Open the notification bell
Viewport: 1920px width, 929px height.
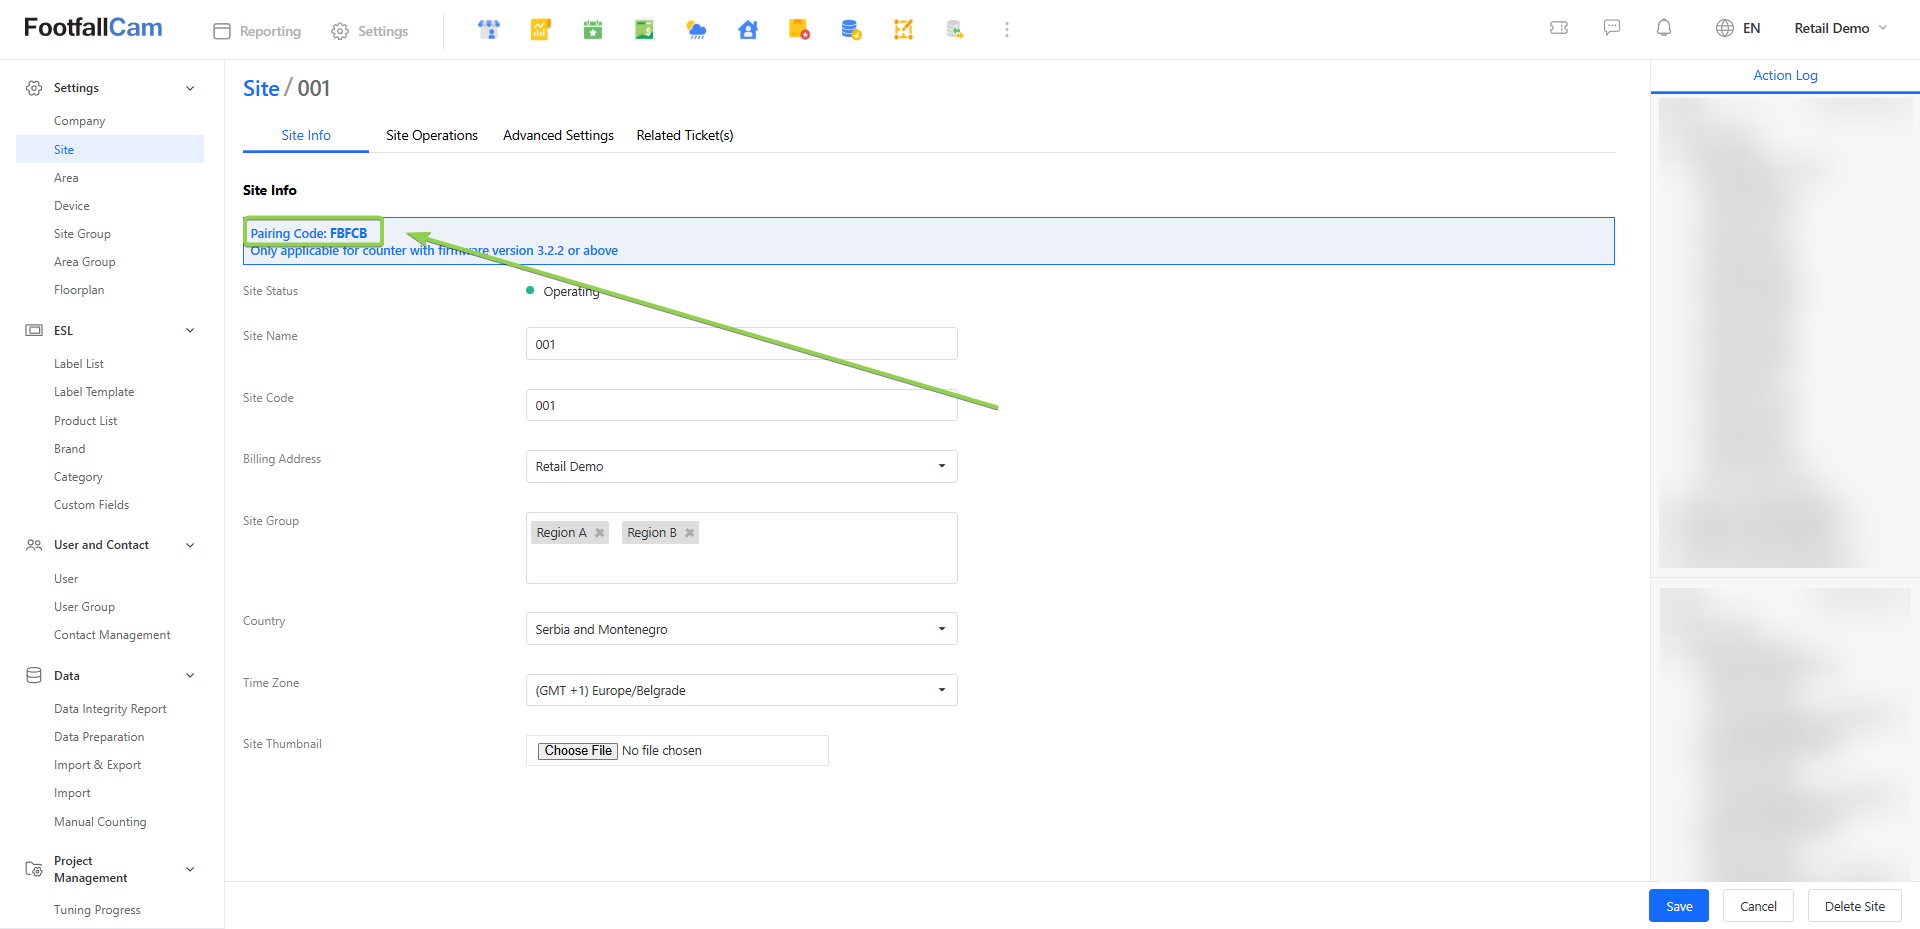click(1664, 28)
